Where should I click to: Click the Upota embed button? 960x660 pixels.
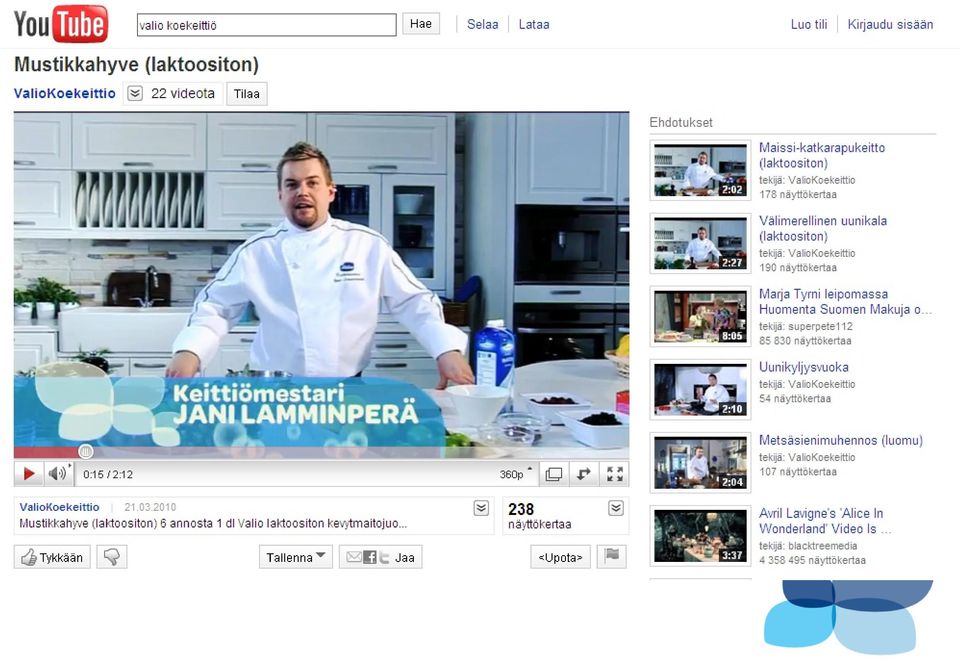point(560,557)
